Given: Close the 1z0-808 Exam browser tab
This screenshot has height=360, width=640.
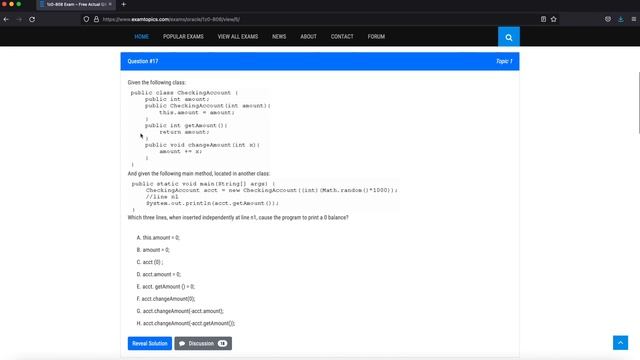Looking at the screenshot, I should click(x=110, y=4).
